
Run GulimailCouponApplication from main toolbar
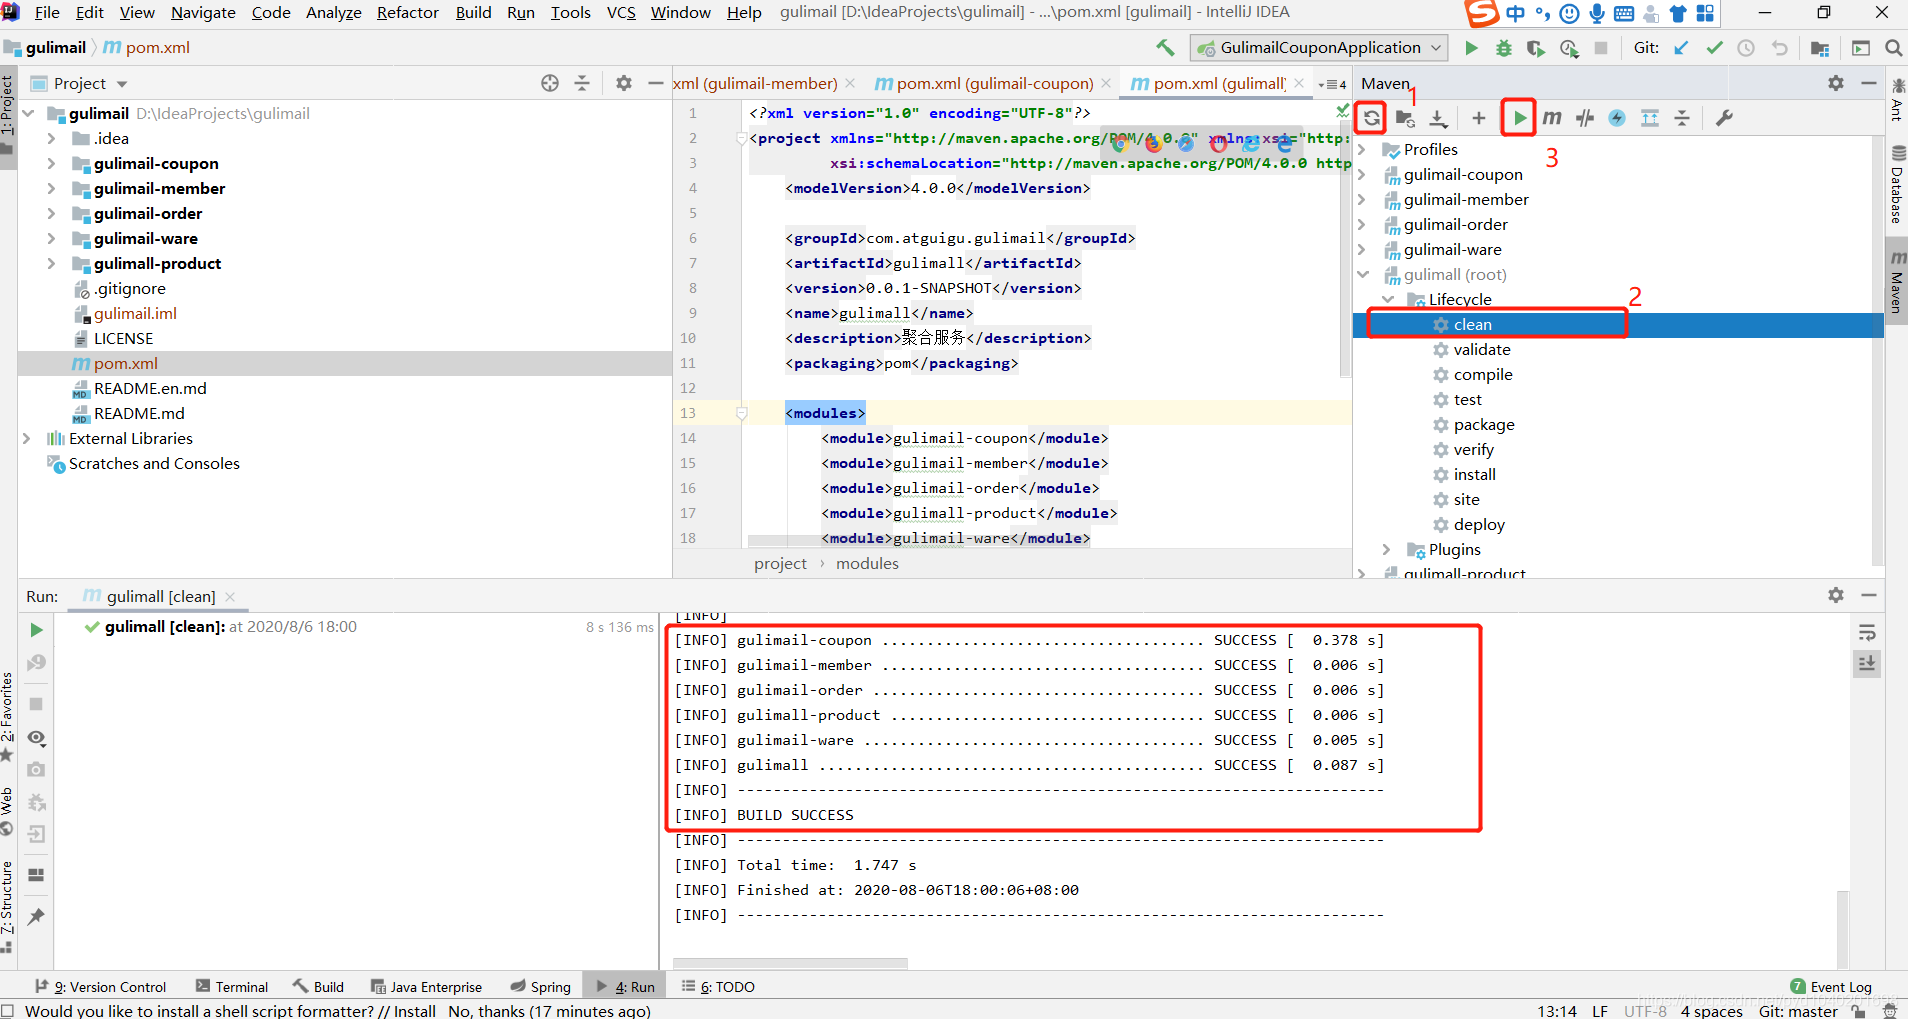(x=1471, y=47)
